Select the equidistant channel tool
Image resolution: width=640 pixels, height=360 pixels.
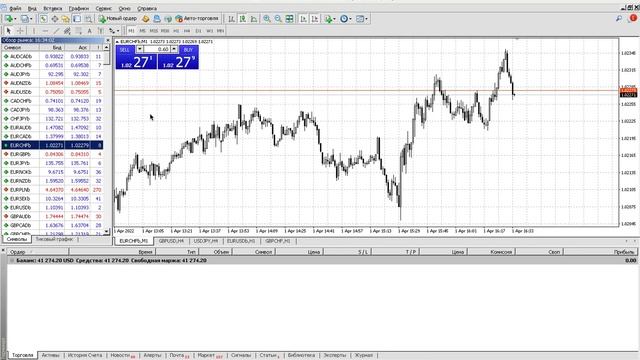pyautogui.click(x=67, y=31)
